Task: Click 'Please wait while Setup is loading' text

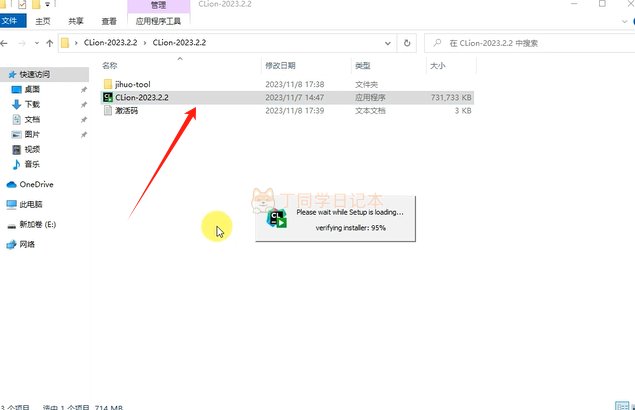Action: (350, 212)
